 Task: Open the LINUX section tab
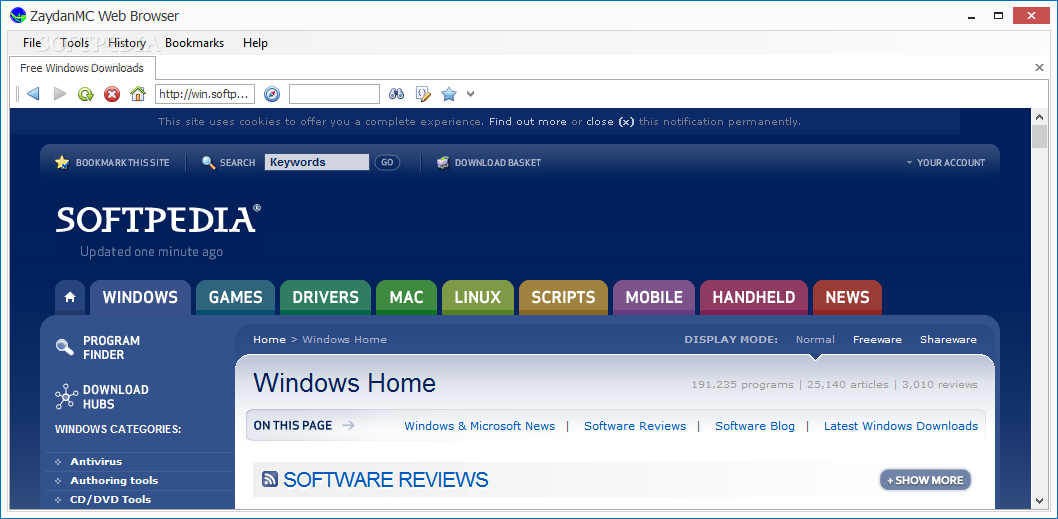478,298
